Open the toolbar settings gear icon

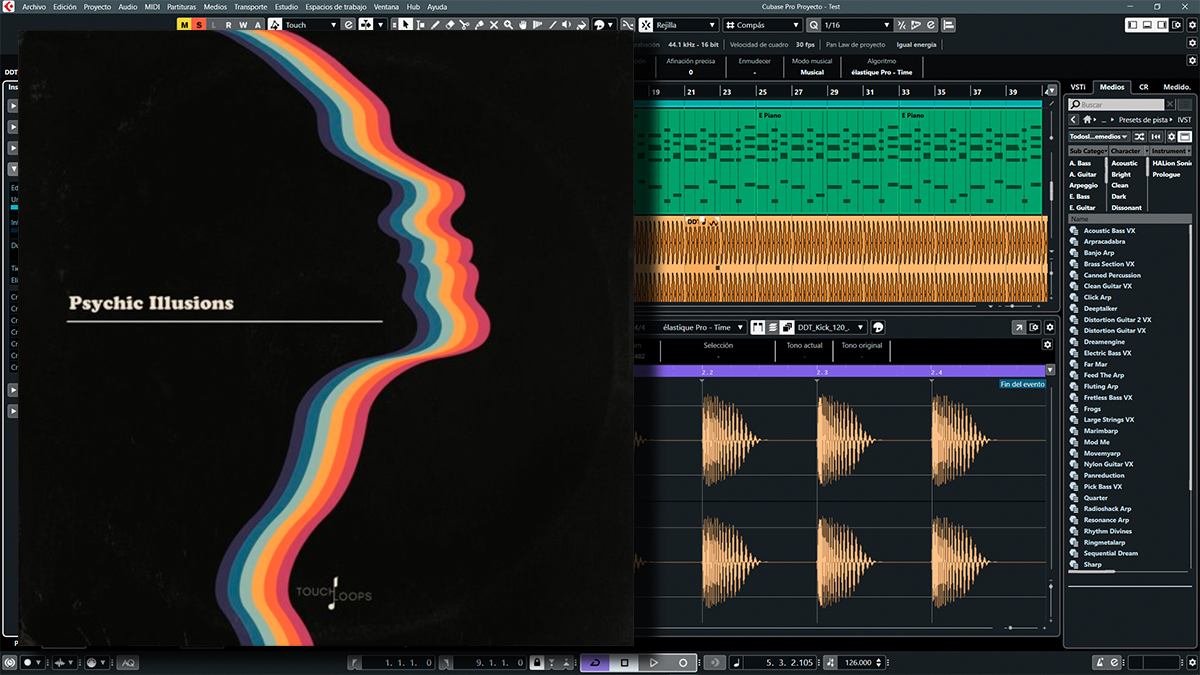click(x=1192, y=24)
